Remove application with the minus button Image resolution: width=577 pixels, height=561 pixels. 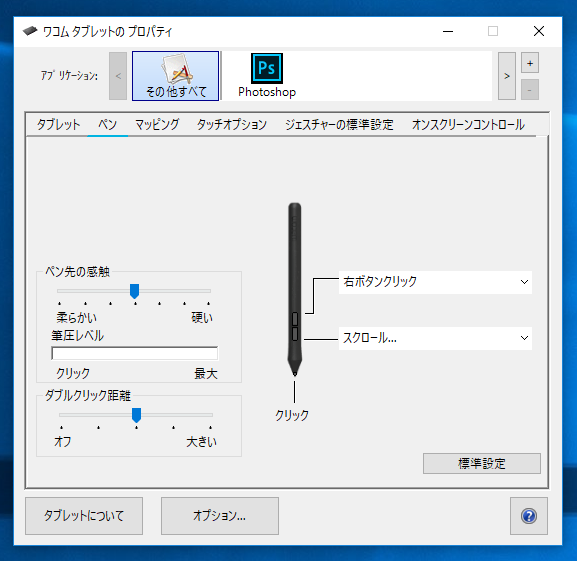pos(530,89)
